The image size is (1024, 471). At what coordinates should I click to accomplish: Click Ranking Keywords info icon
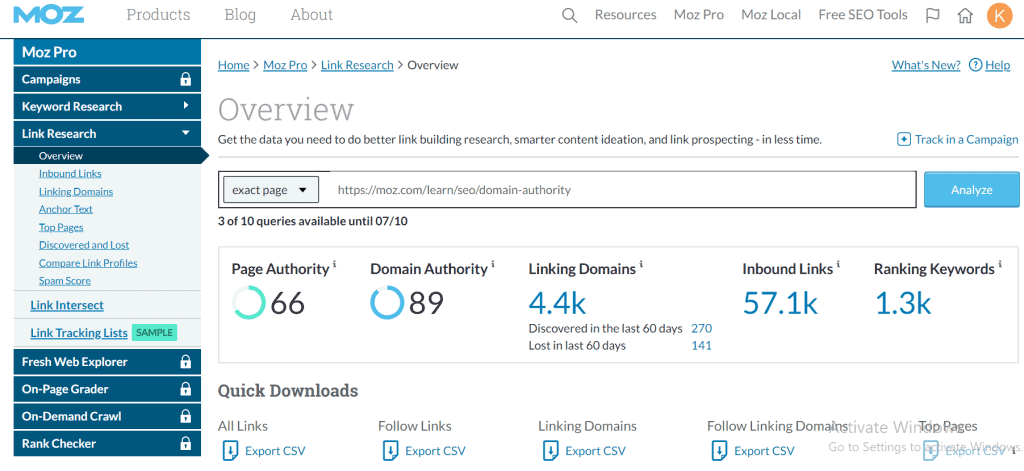pos(1000,264)
